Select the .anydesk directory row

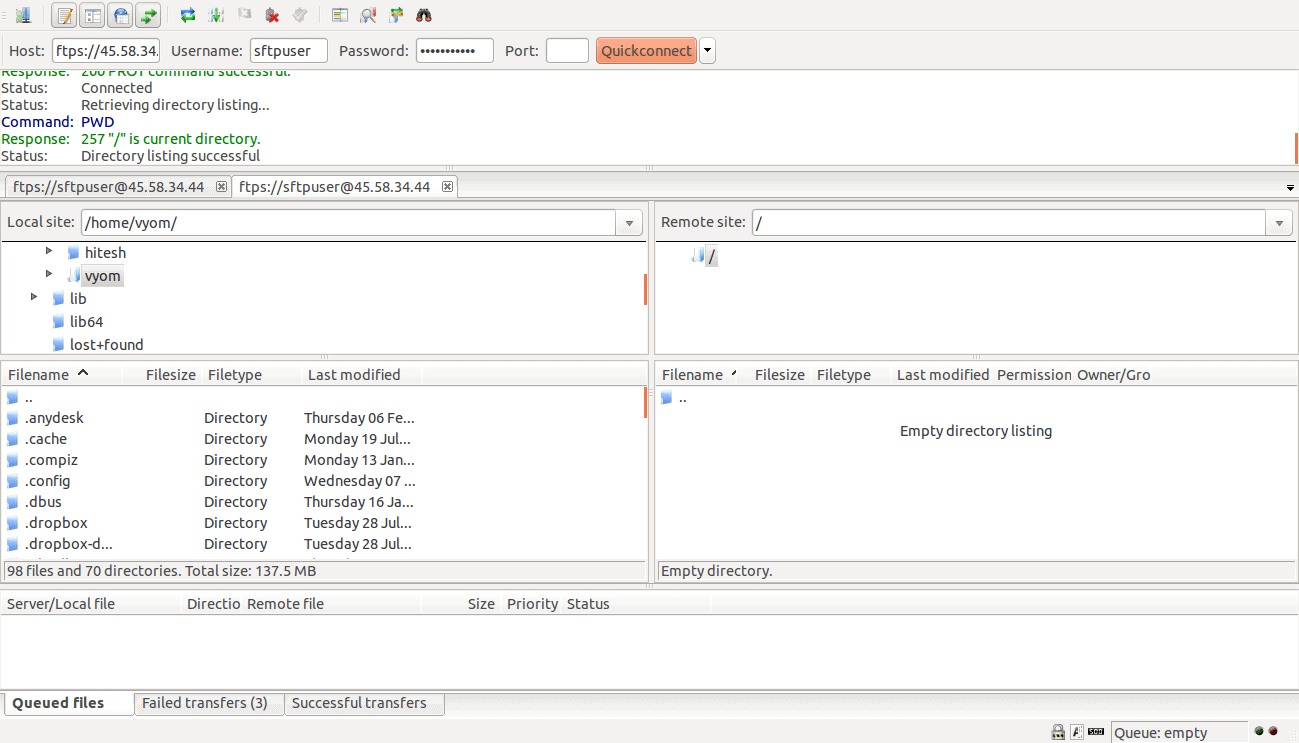[x=324, y=418]
